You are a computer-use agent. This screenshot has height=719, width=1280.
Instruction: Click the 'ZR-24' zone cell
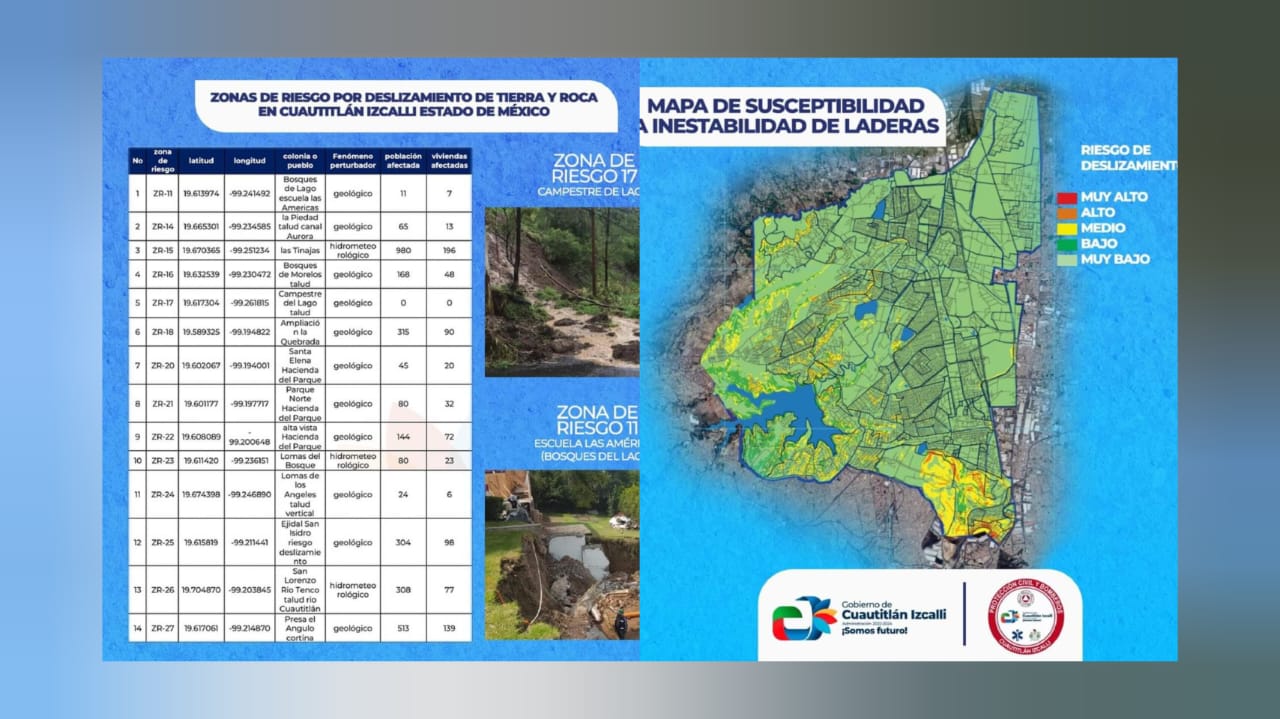[163, 494]
